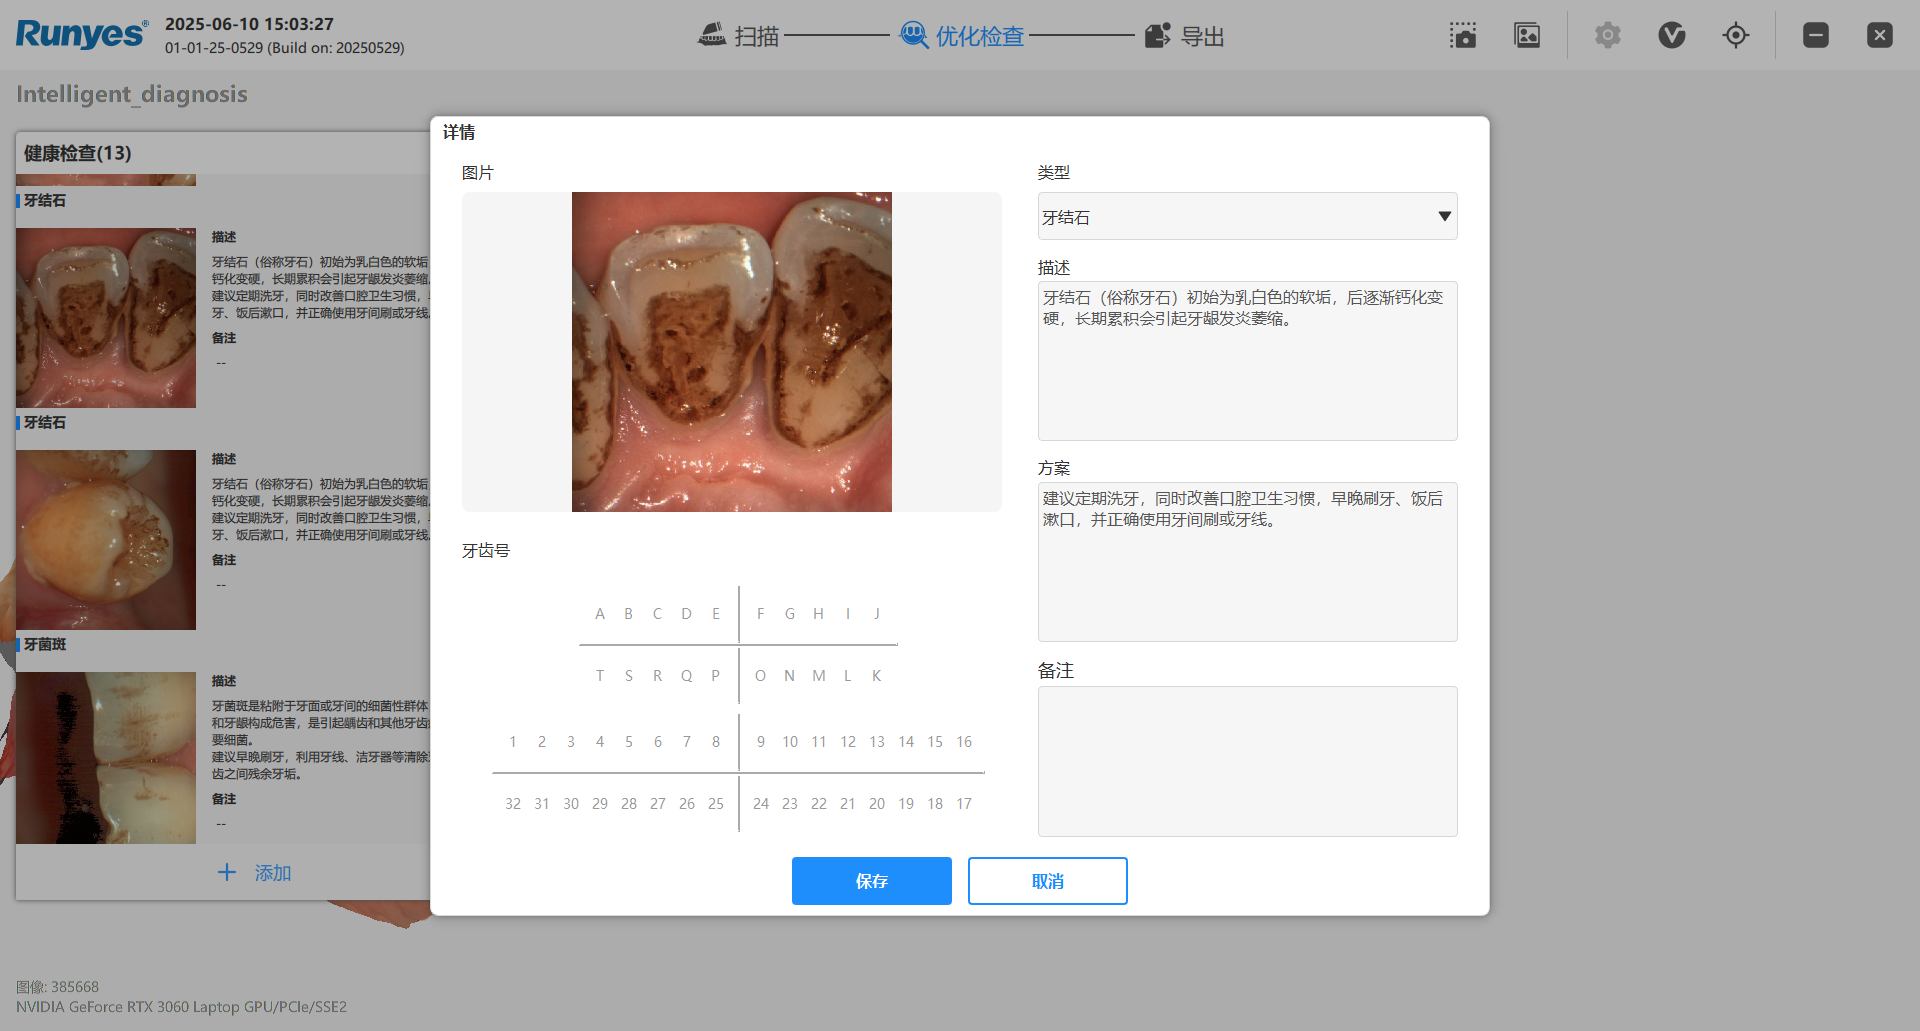Click the circular V logo icon
The image size is (1920, 1031).
pyautogui.click(x=1671, y=36)
